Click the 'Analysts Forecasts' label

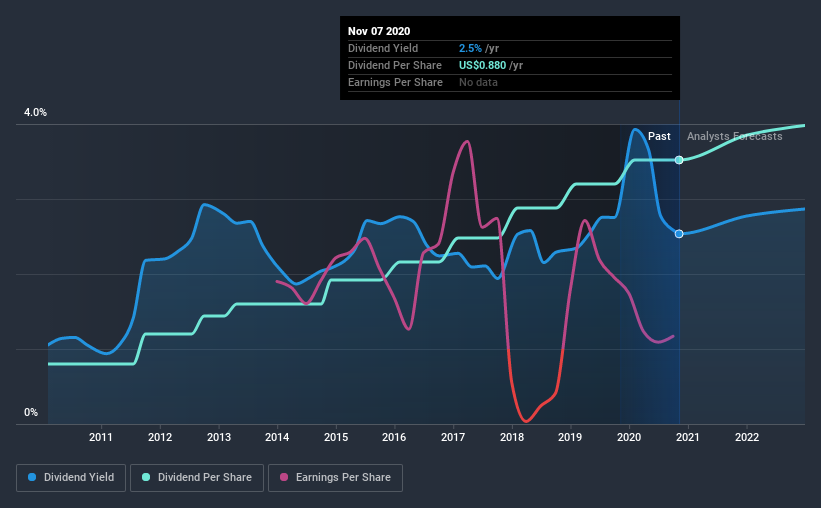coord(735,136)
